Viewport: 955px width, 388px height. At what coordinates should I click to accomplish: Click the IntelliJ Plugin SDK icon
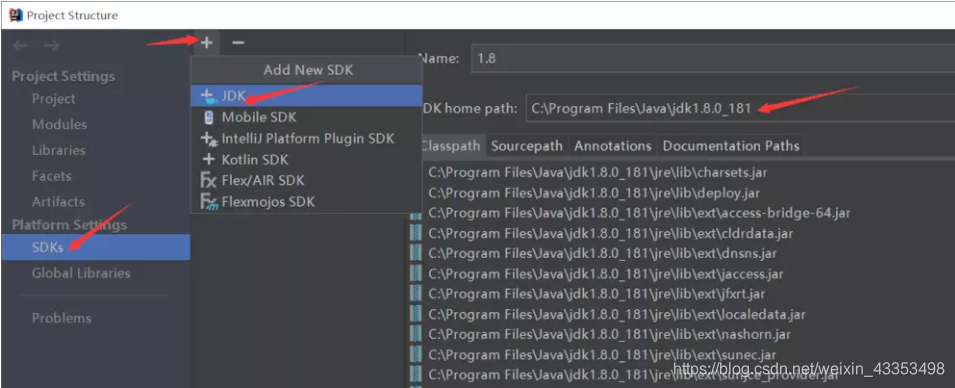[209, 139]
